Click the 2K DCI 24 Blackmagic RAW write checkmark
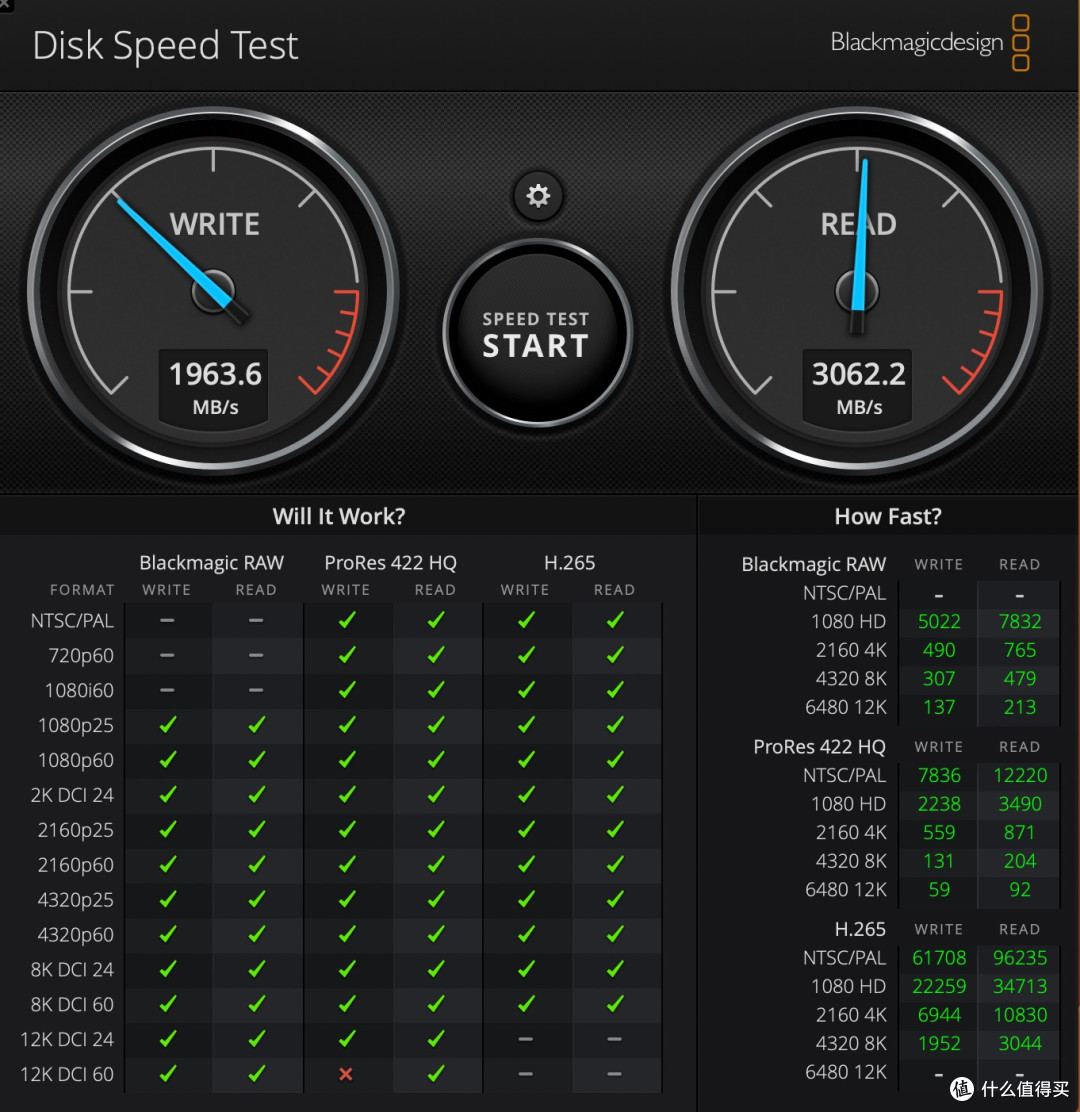Screen dimensions: 1080x1112 [x=167, y=795]
